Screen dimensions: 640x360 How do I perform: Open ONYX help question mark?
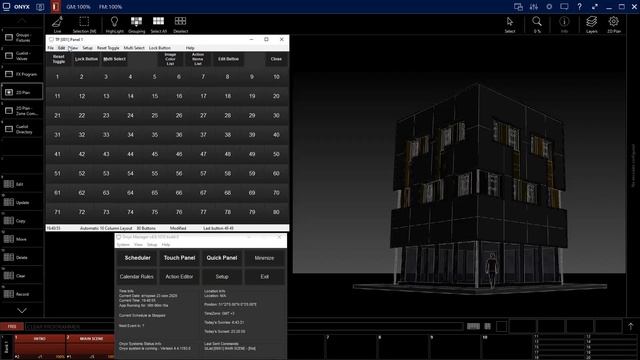[x=580, y=7]
